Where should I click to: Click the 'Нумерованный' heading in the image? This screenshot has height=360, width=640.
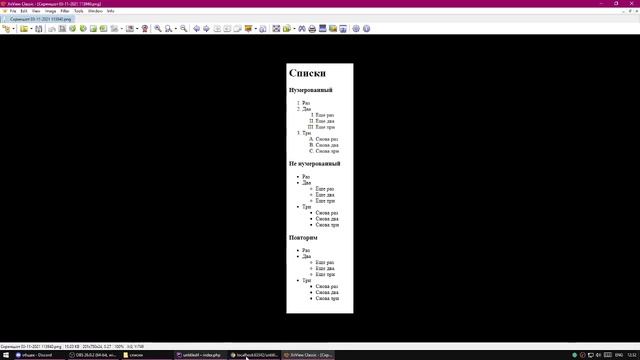(x=311, y=90)
